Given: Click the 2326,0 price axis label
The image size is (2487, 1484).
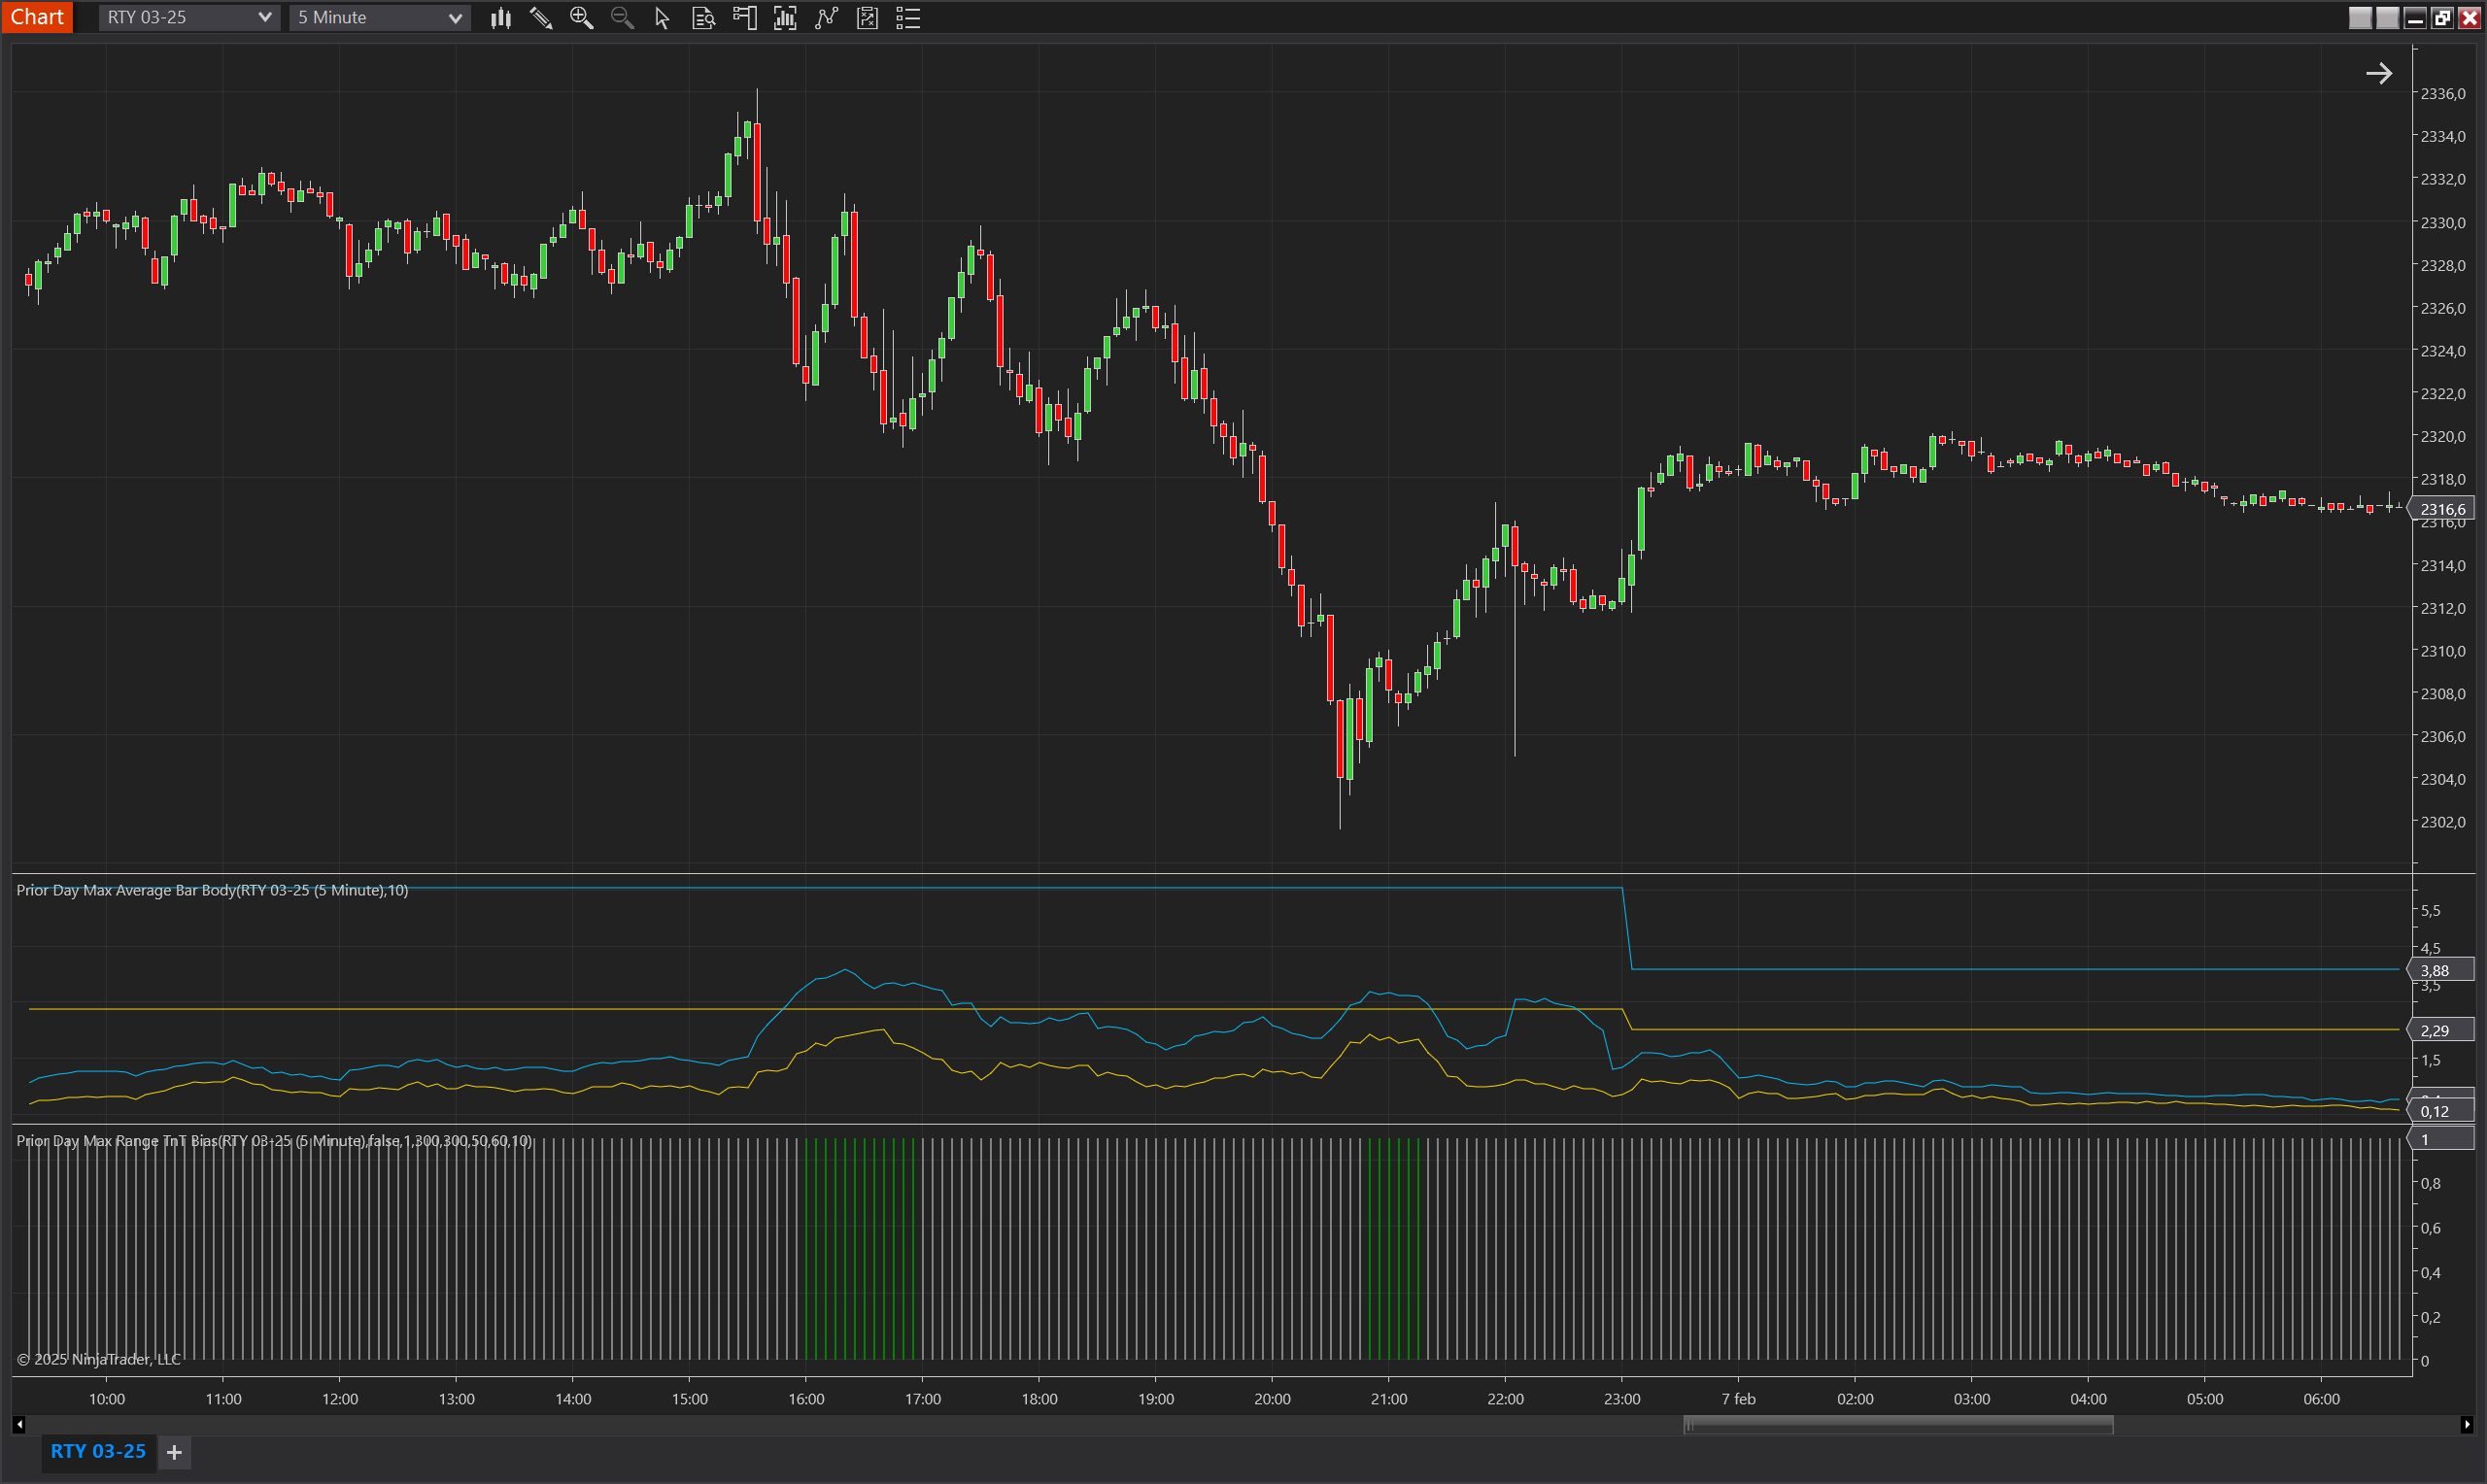Looking at the screenshot, I should point(2443,308).
